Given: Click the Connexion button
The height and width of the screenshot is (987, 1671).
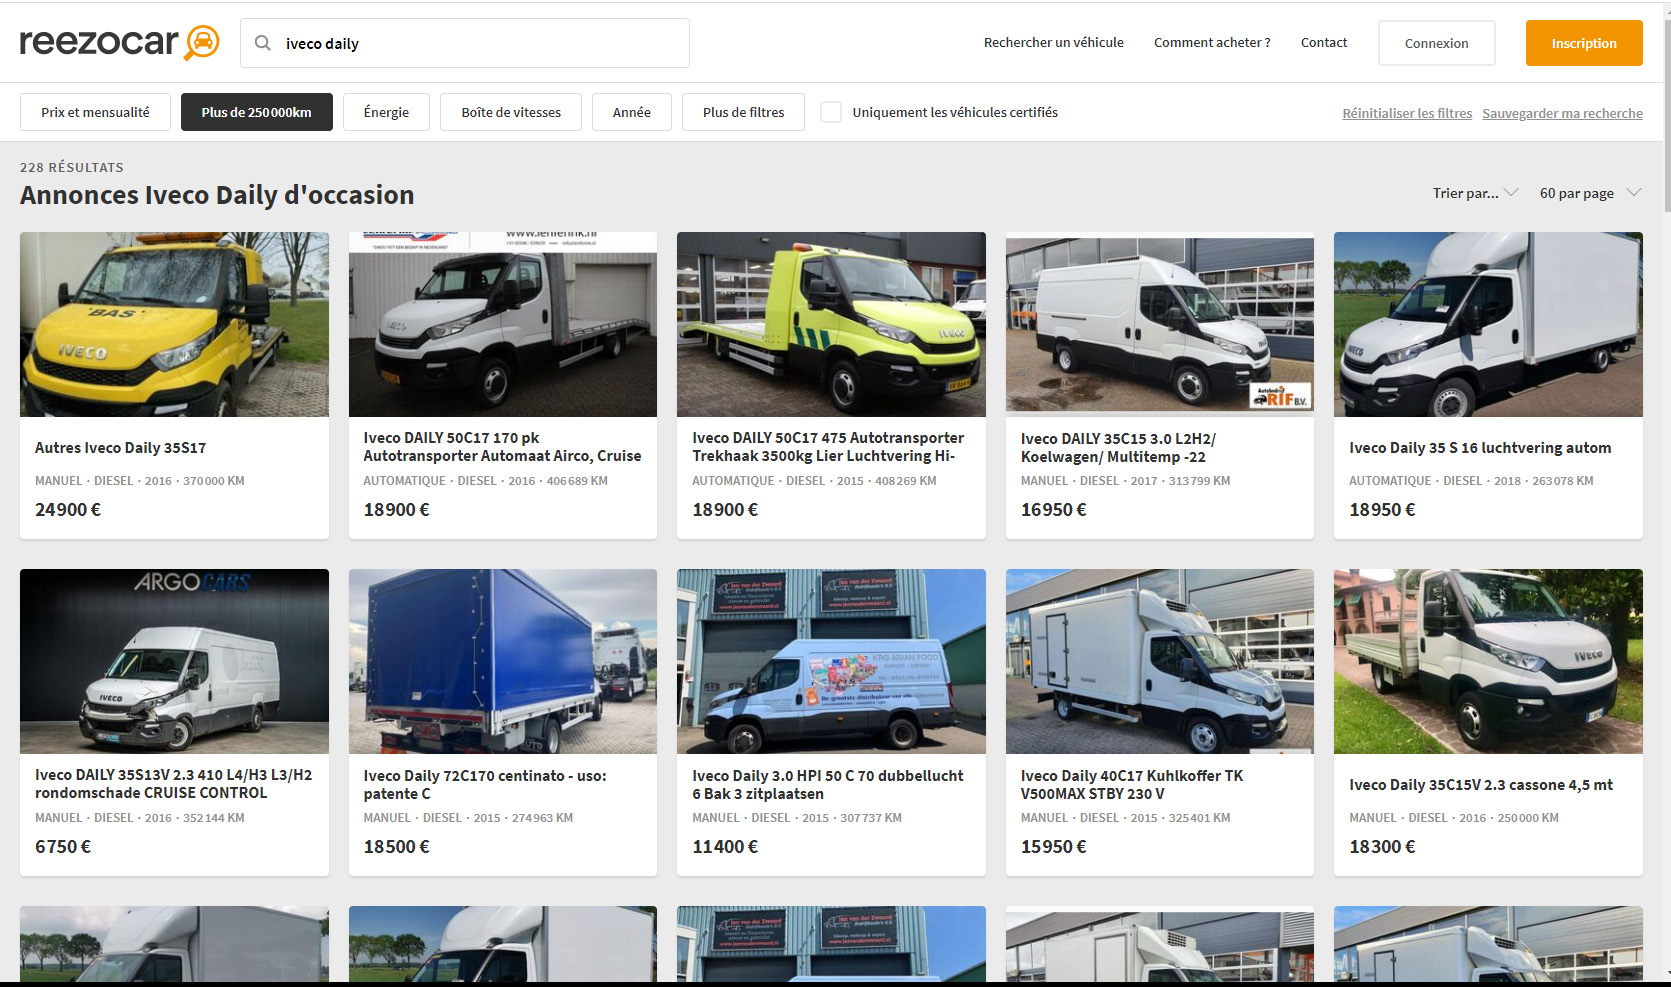Looking at the screenshot, I should pos(1436,43).
